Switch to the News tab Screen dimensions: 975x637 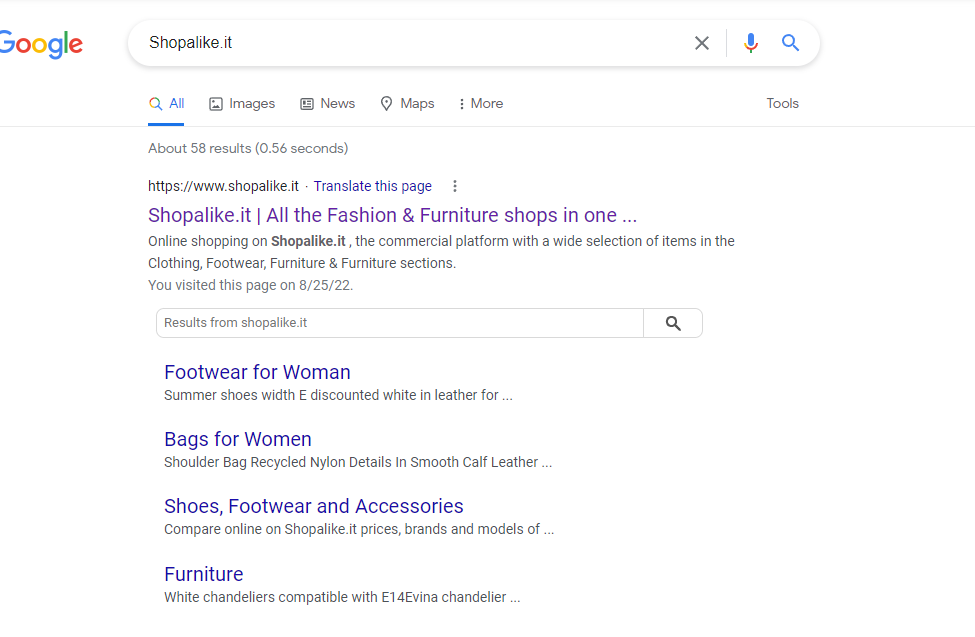pyautogui.click(x=328, y=104)
